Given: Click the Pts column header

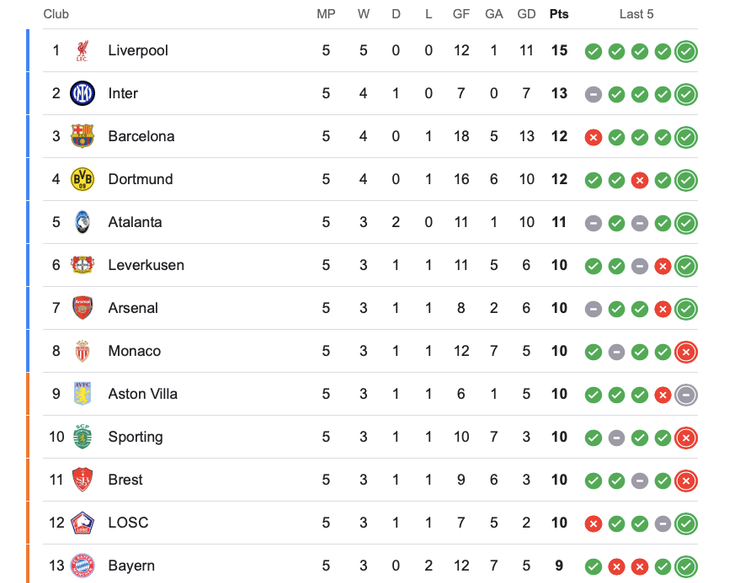Looking at the screenshot, I should pos(558,14).
